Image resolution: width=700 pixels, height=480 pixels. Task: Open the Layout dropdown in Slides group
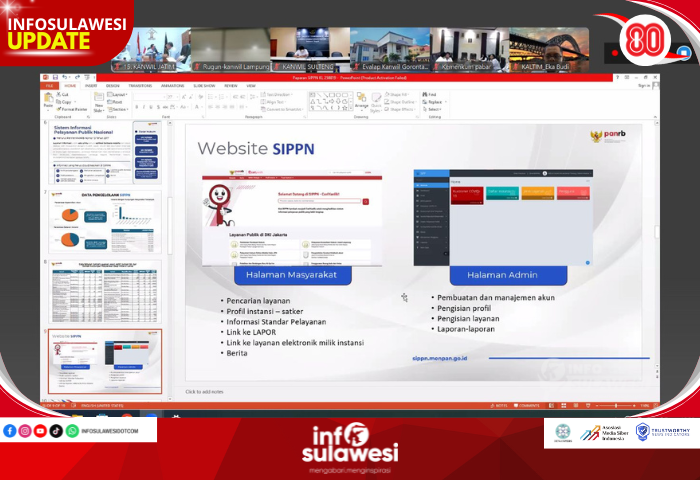pyautogui.click(x=117, y=95)
